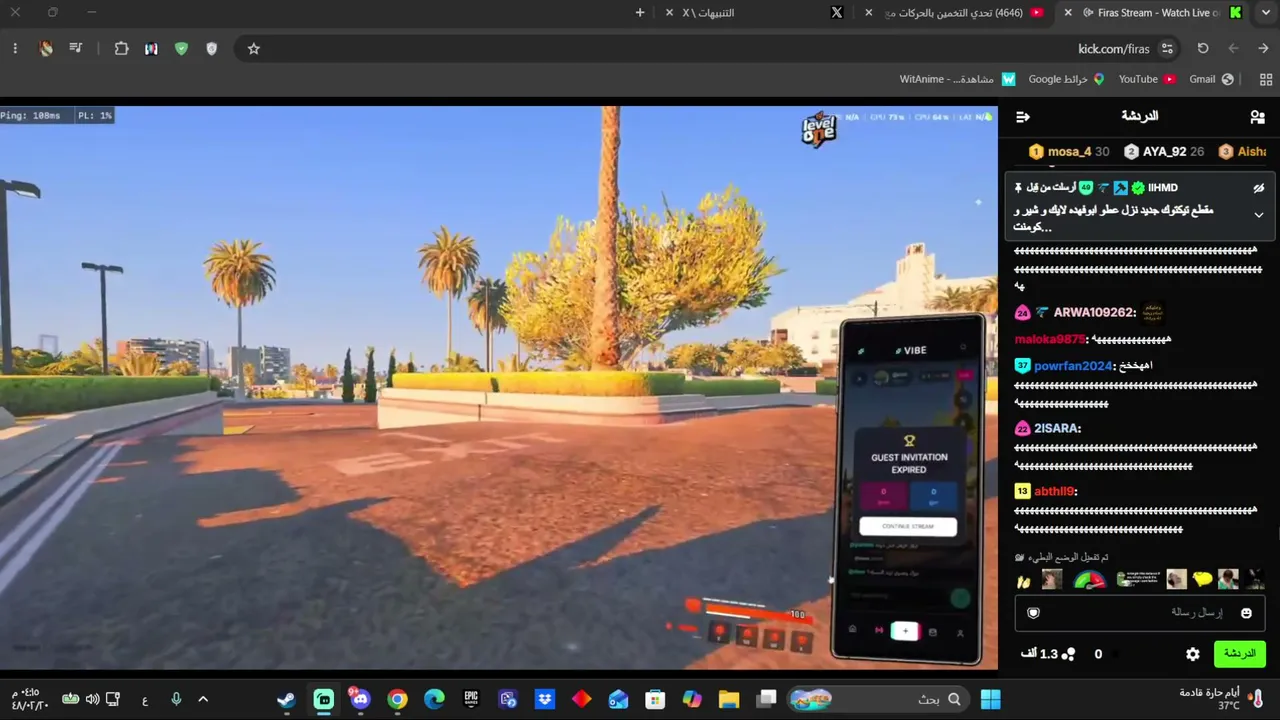The image size is (1280, 720).
Task: Click Continue Stream on the phone overlay
Action: click(908, 526)
